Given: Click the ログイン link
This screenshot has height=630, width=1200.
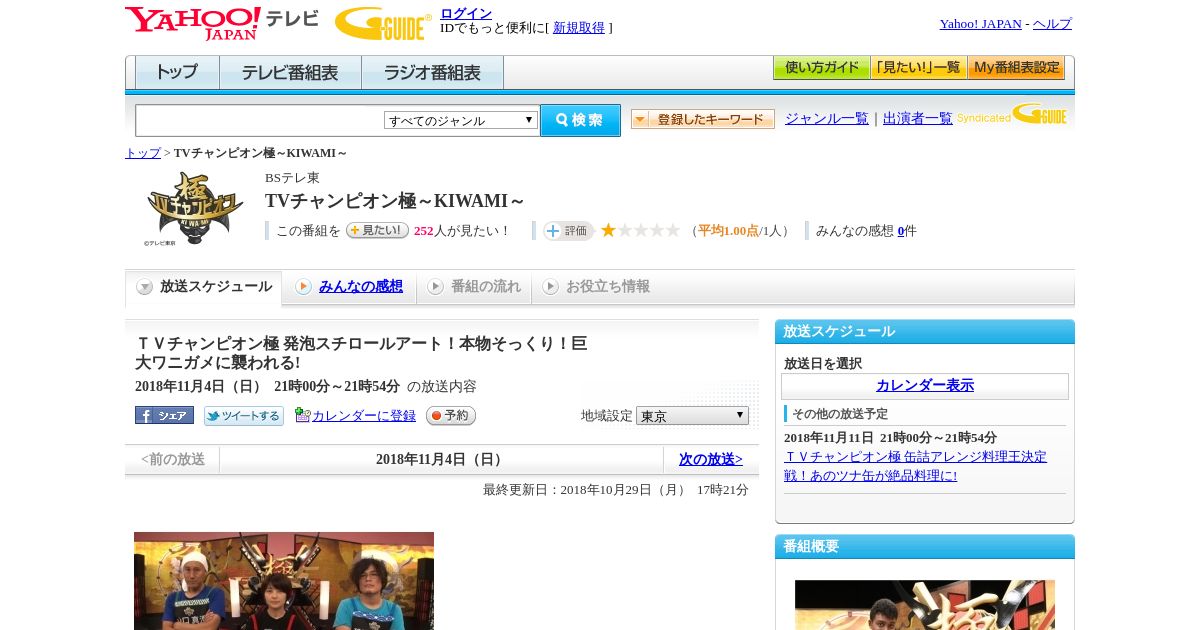Looking at the screenshot, I should point(466,13).
